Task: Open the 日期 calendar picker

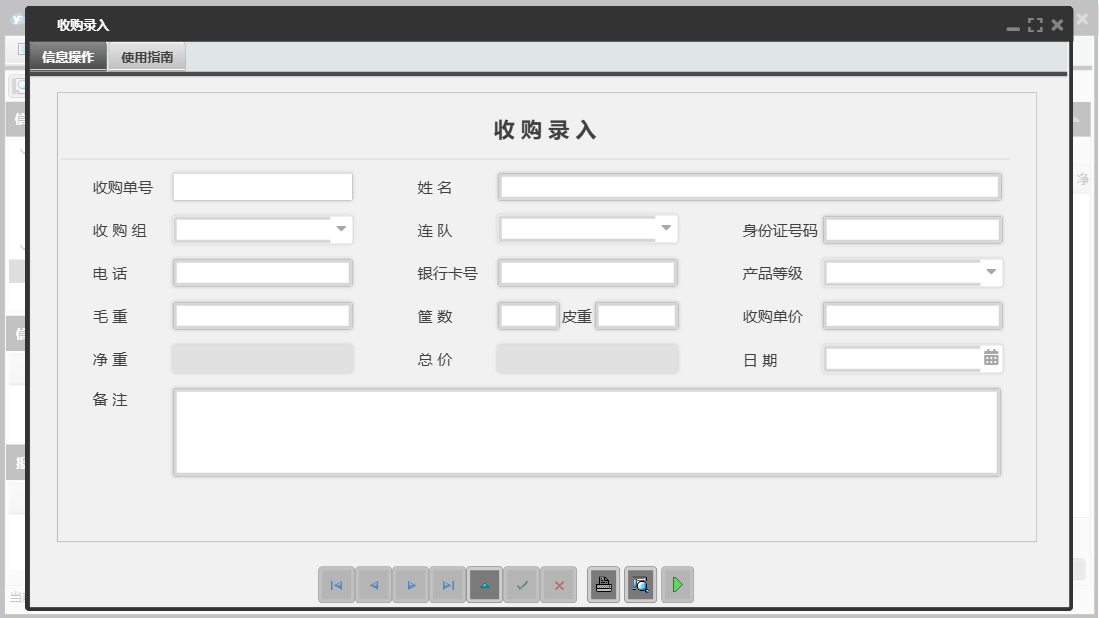Action: [x=991, y=357]
